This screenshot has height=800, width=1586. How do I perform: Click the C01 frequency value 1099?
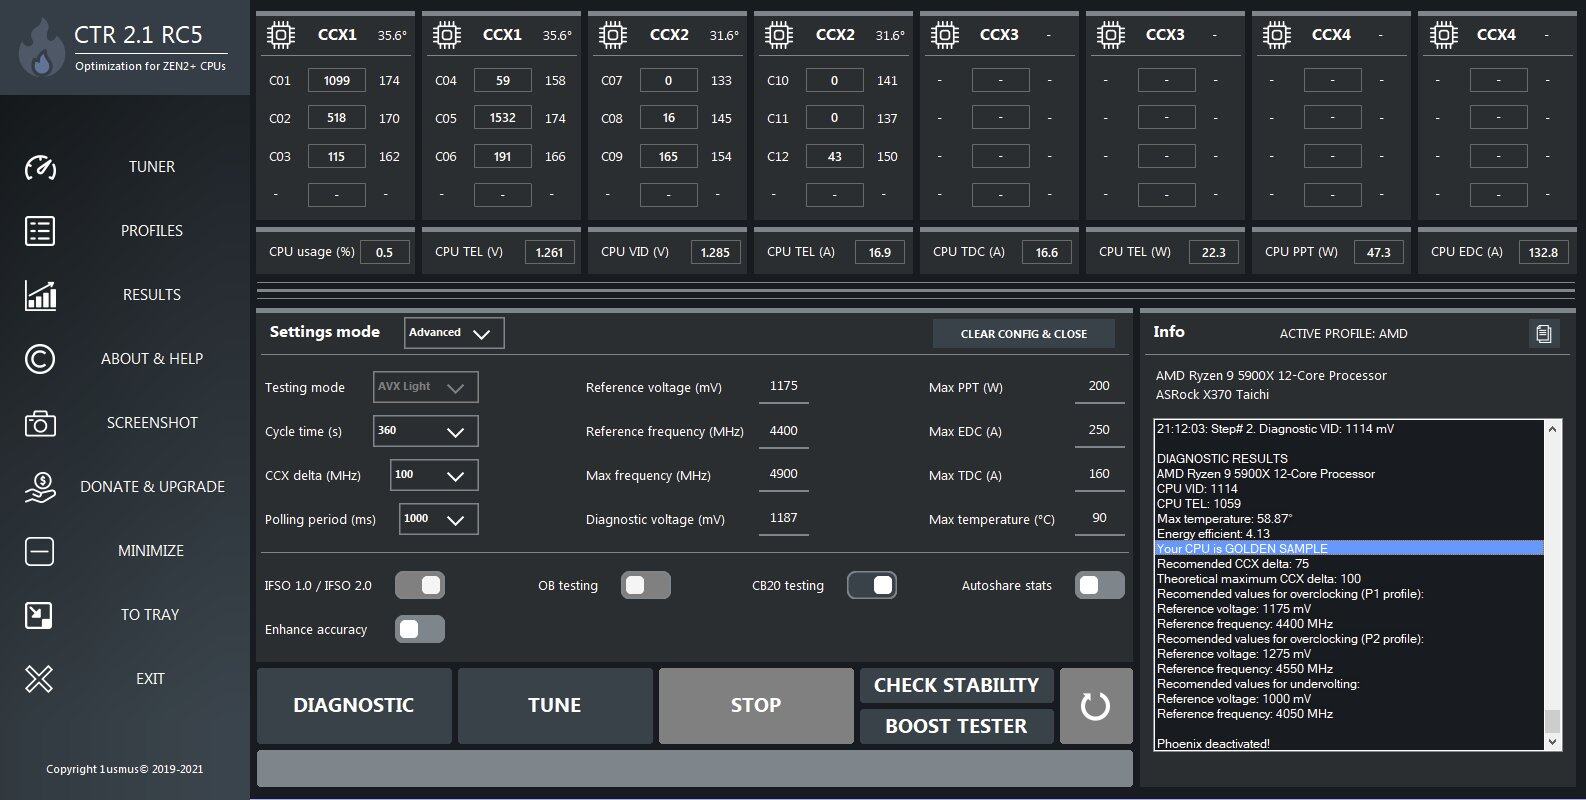[x=337, y=80]
